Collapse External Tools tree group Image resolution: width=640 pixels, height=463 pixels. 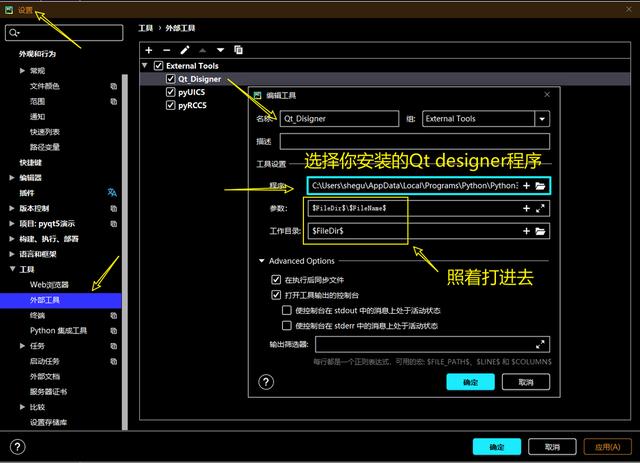(x=144, y=65)
